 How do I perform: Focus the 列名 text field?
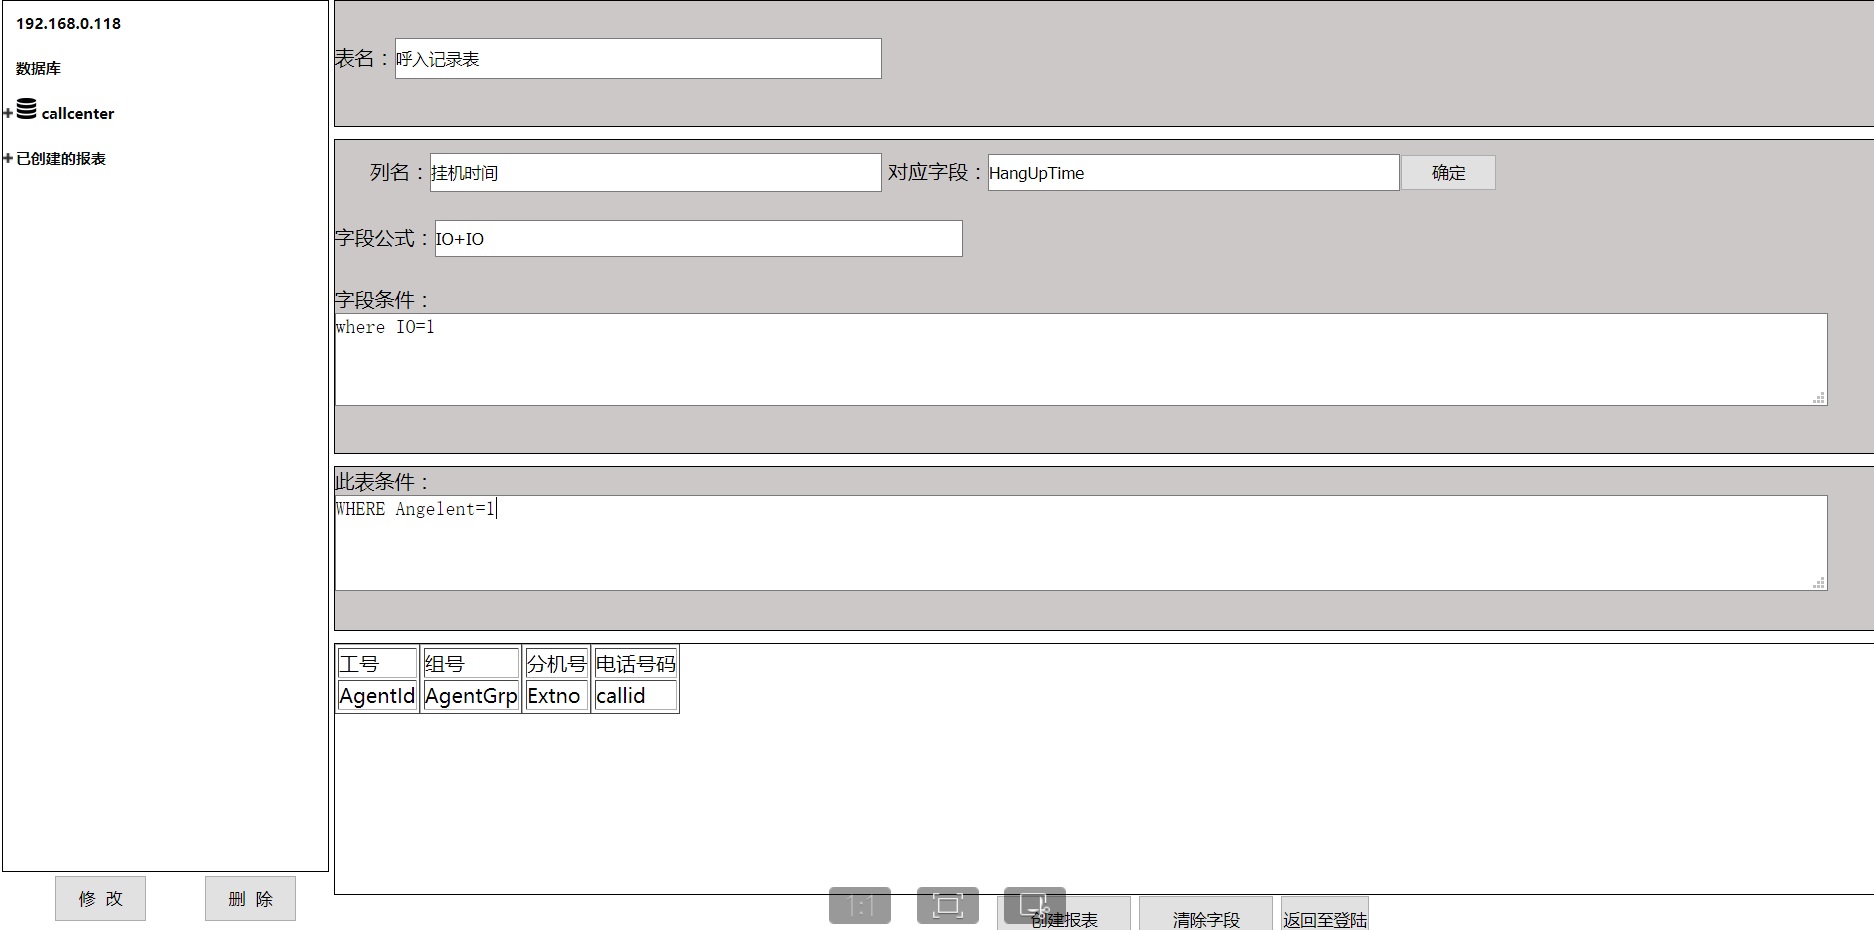click(x=654, y=173)
